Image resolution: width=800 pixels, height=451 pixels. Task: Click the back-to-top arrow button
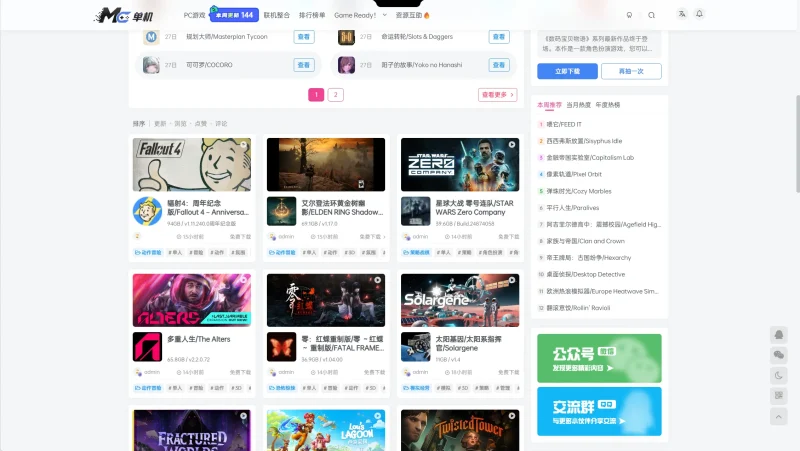779,416
